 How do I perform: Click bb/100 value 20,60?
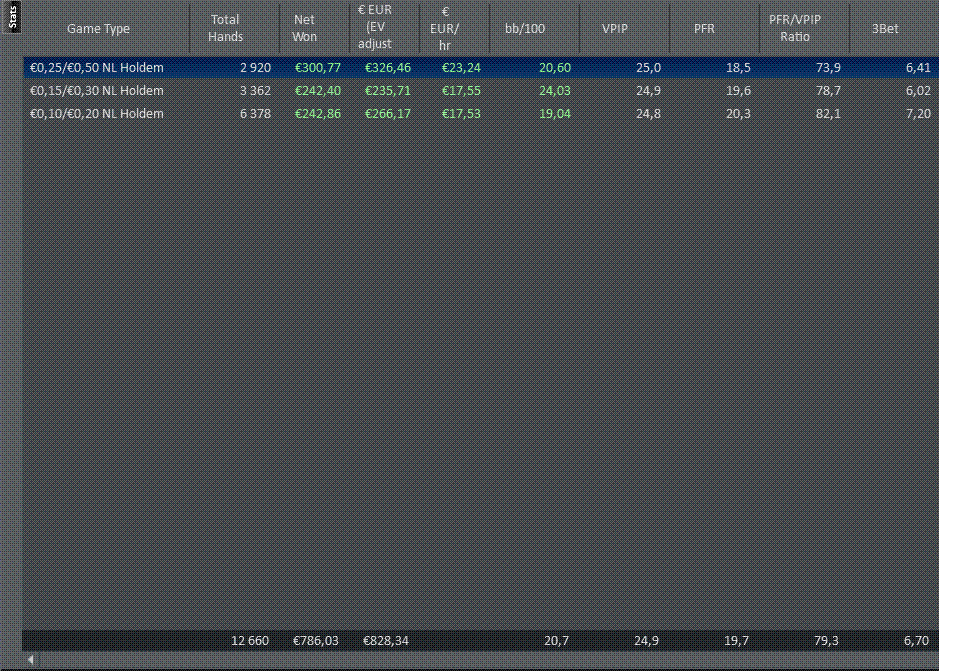coord(555,67)
